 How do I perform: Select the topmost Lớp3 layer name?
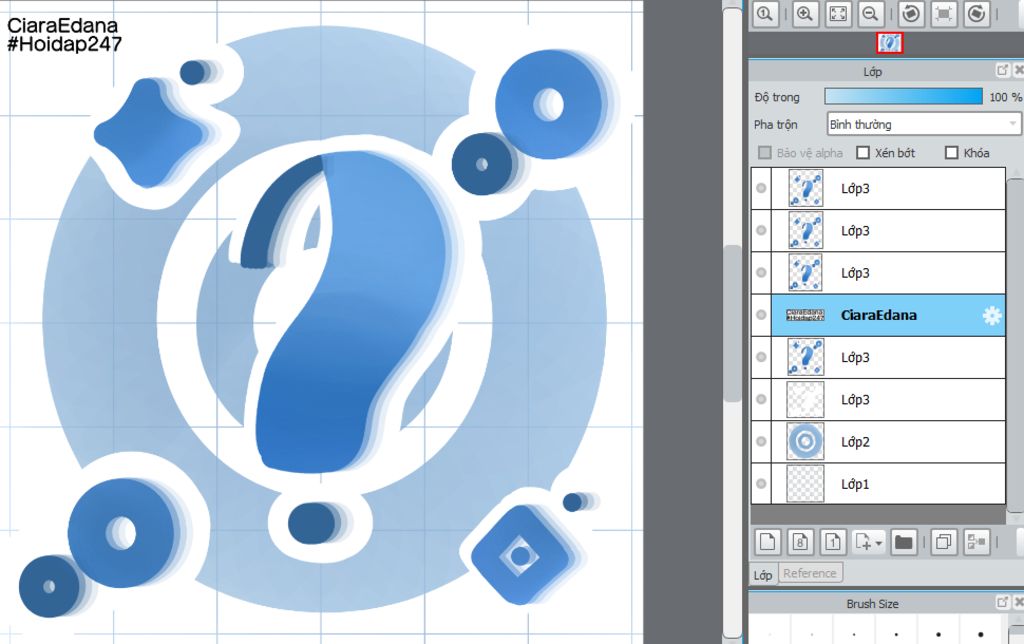(x=855, y=189)
